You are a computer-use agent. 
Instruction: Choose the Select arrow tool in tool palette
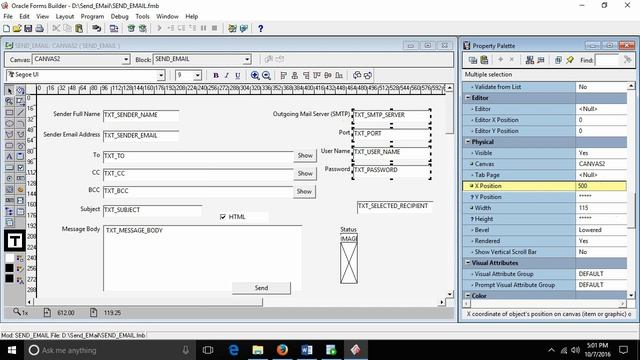click(x=9, y=91)
